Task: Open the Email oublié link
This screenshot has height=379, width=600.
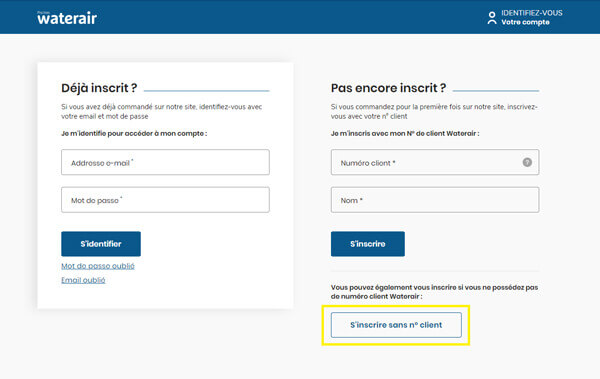Action: click(x=83, y=280)
